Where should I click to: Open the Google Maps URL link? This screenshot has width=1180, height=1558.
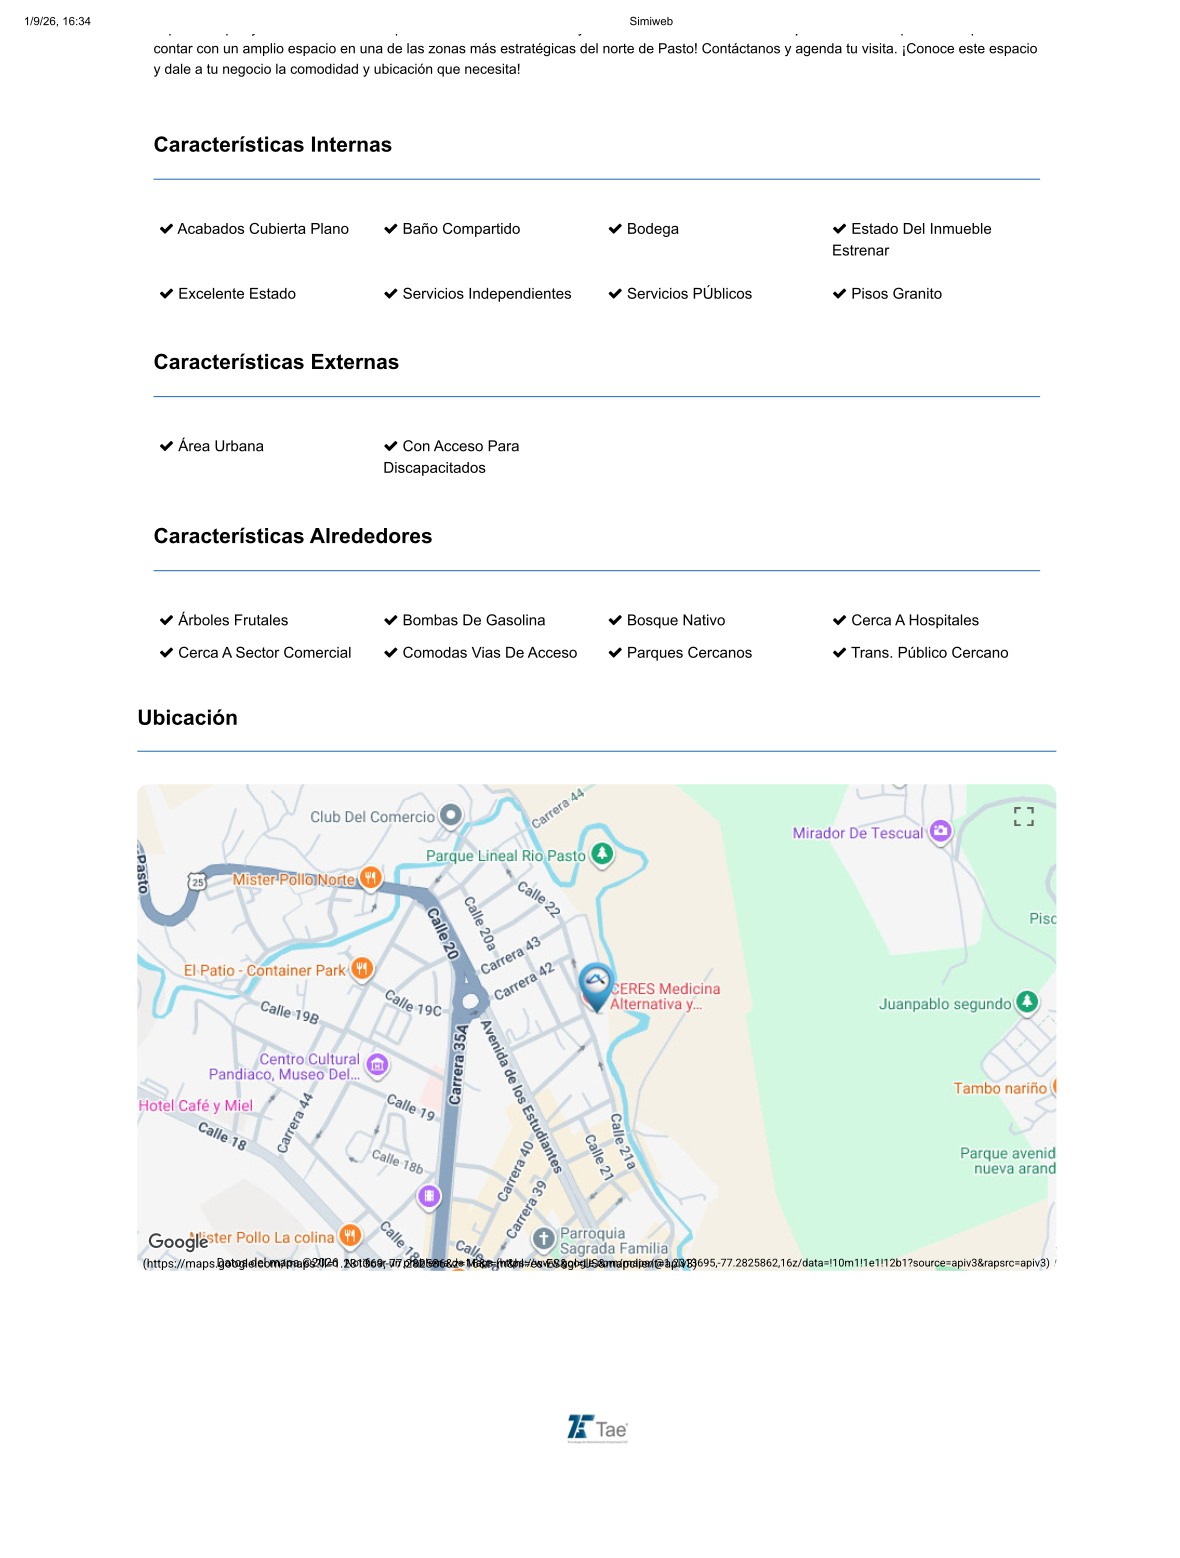coord(597,1263)
